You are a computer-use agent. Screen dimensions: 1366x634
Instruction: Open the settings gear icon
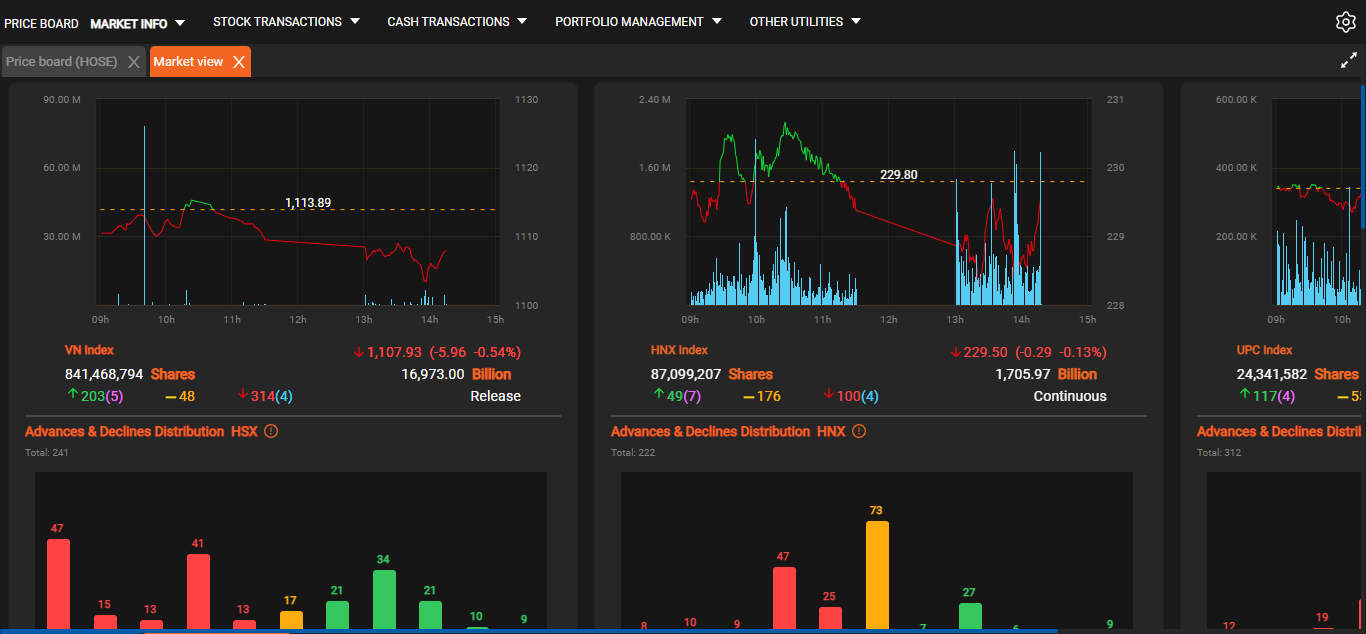[1345, 22]
